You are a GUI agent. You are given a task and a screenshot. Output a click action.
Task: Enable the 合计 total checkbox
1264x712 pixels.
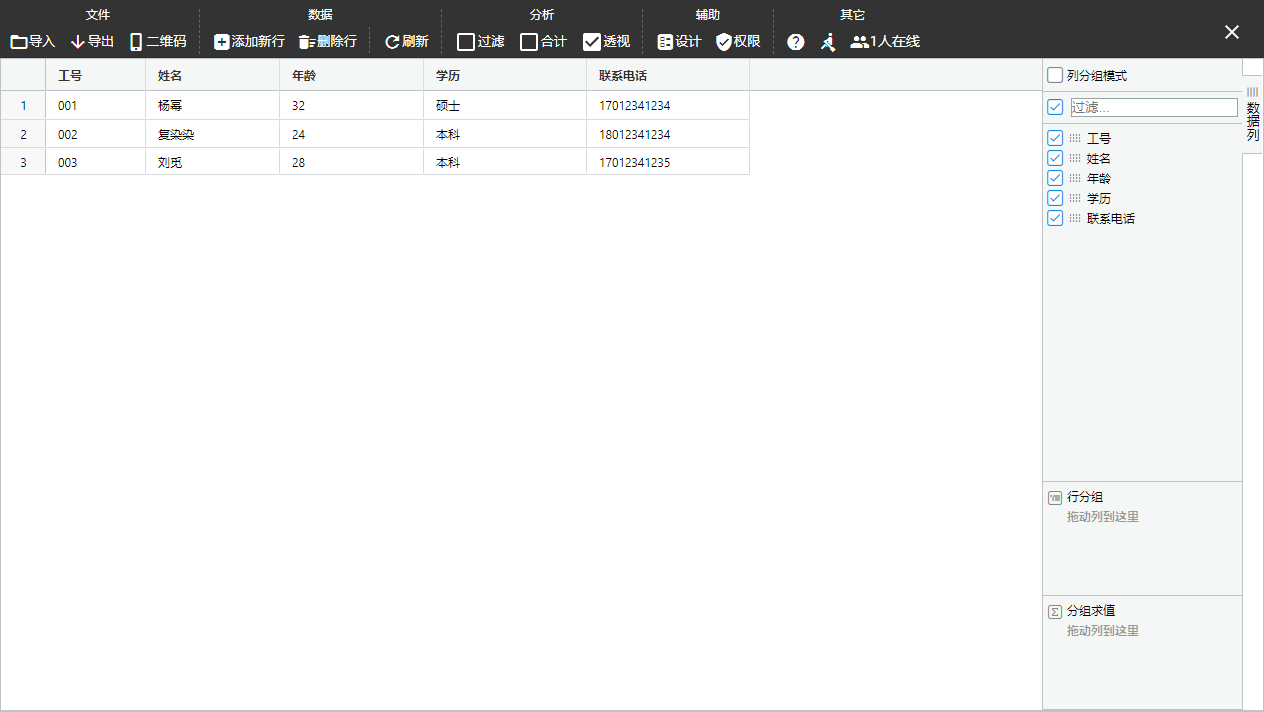pos(529,42)
